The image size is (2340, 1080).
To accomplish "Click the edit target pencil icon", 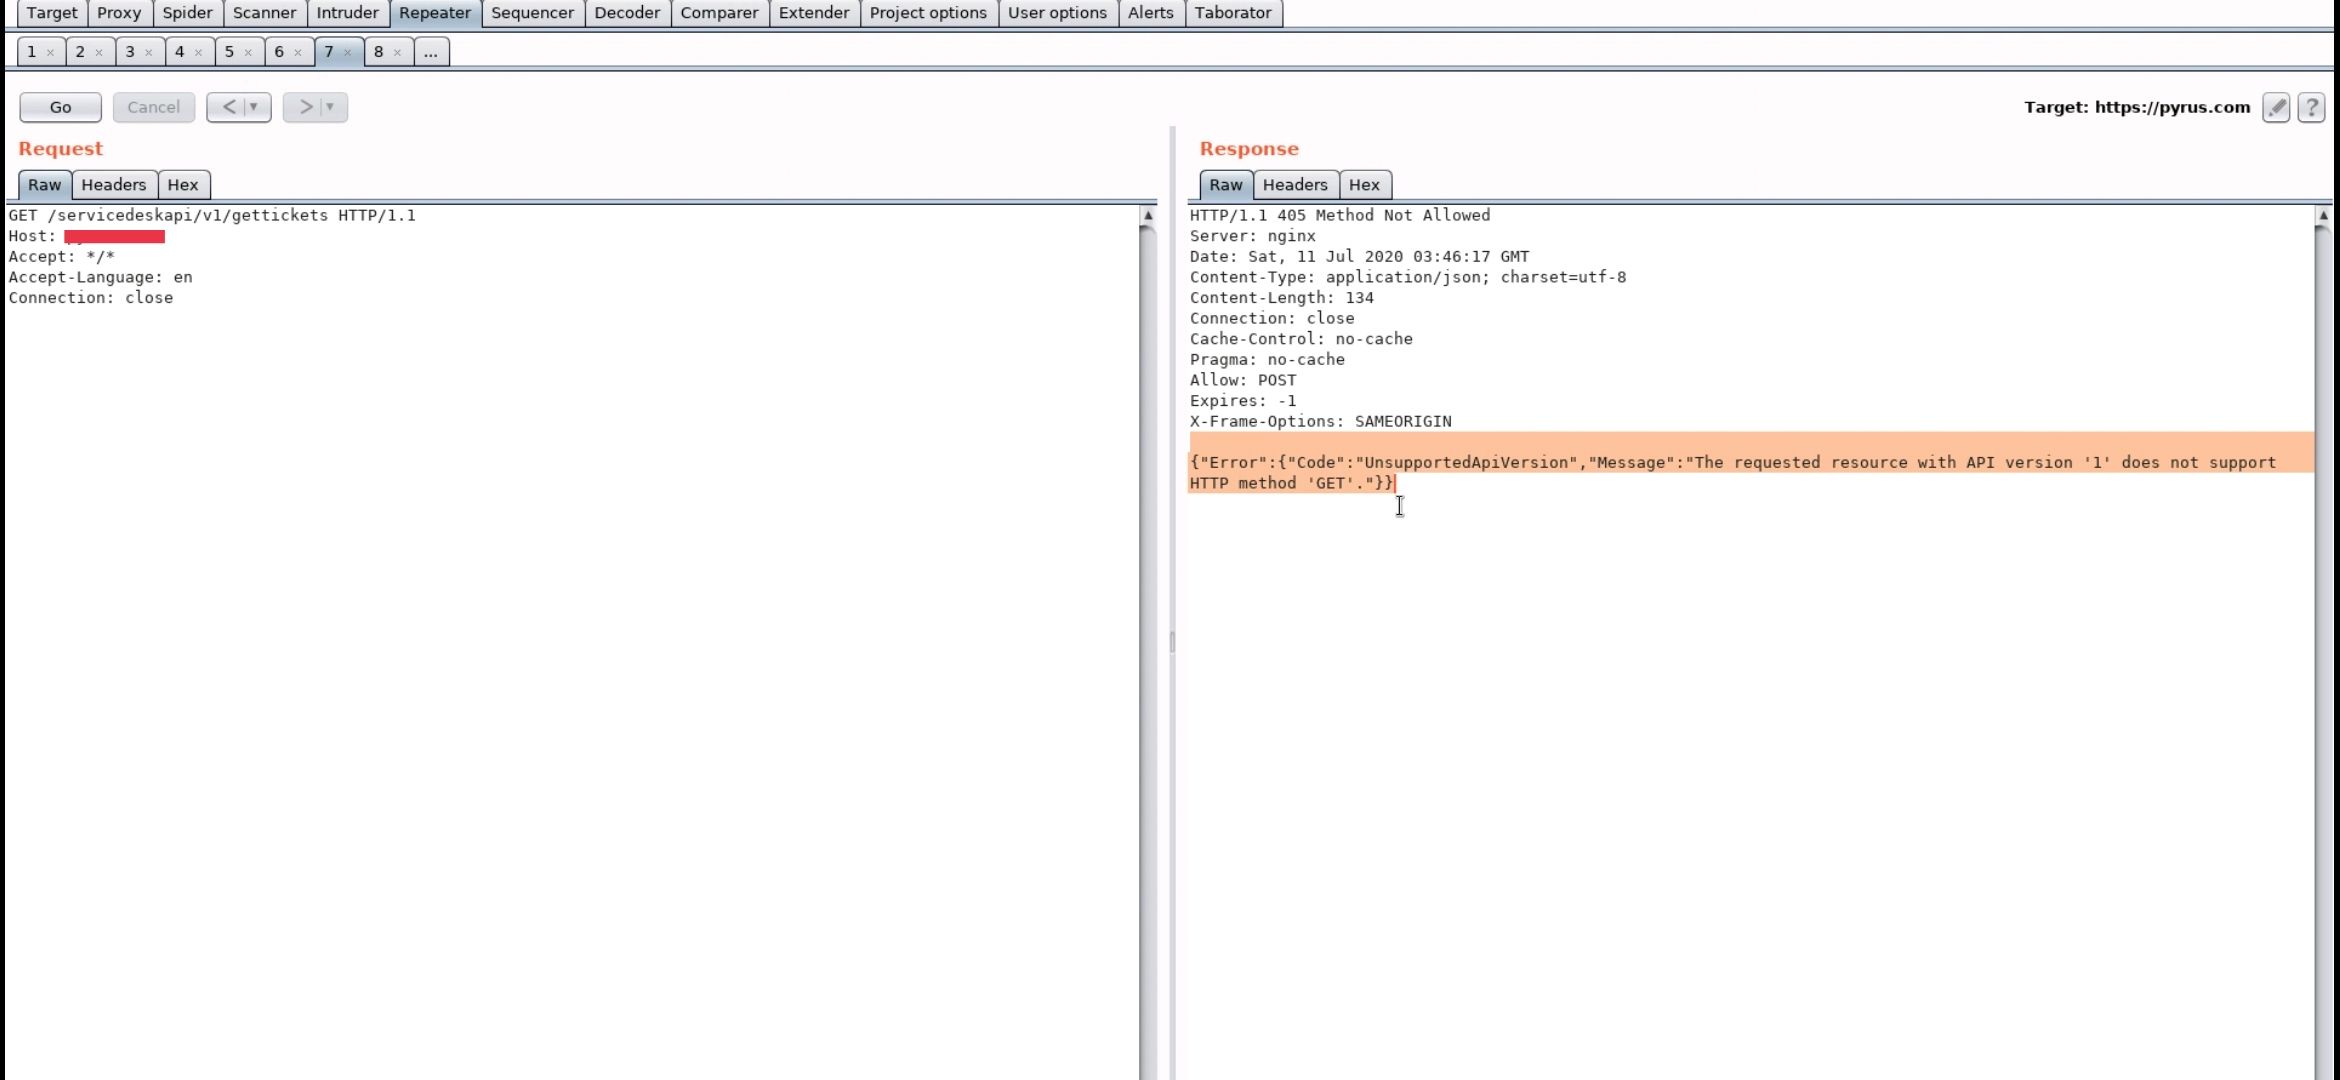I will click(x=2276, y=108).
